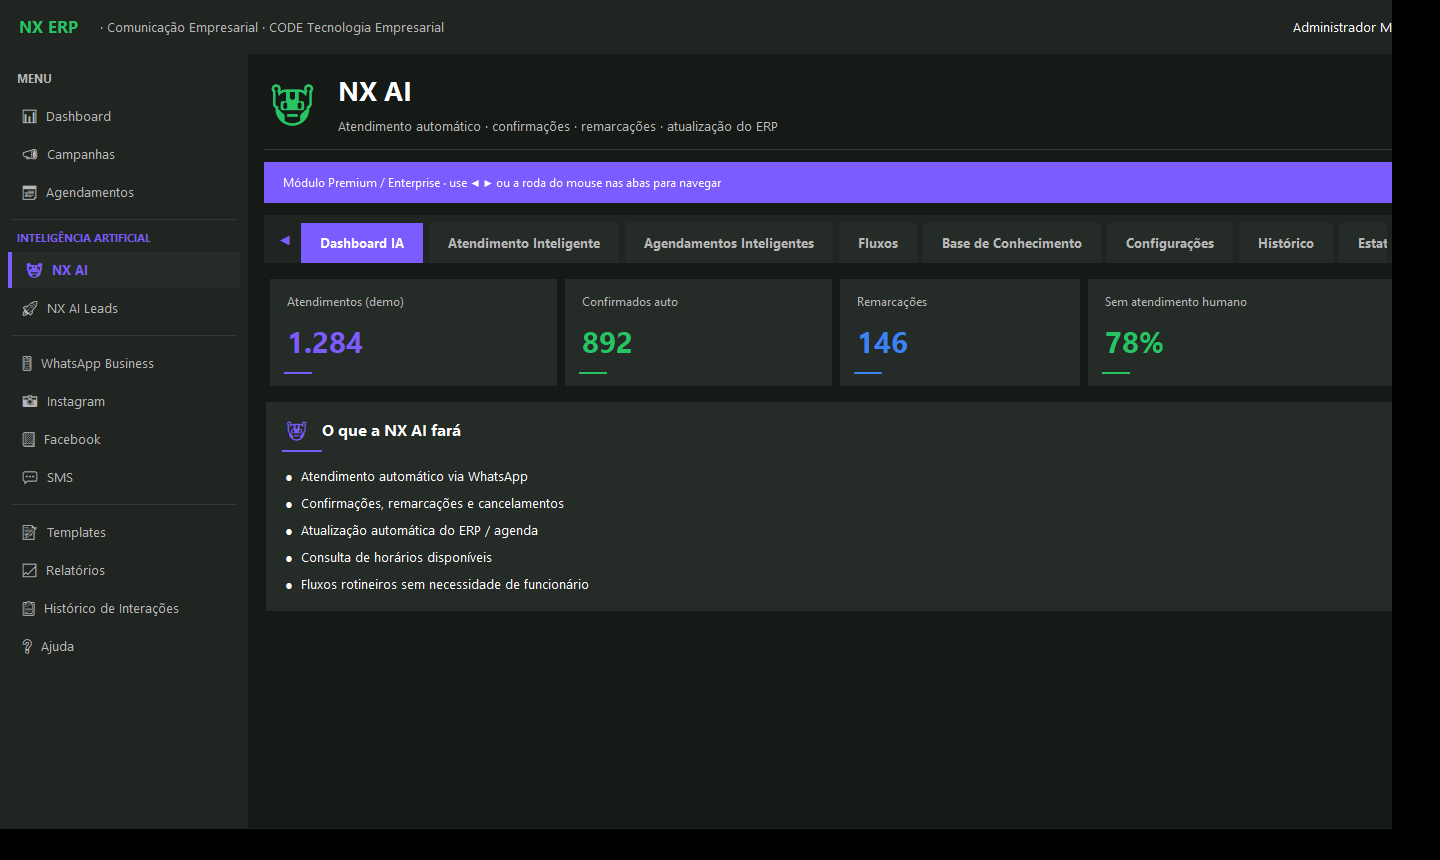
Task: Click the Campanhas megaphone icon
Action: [x=30, y=155]
